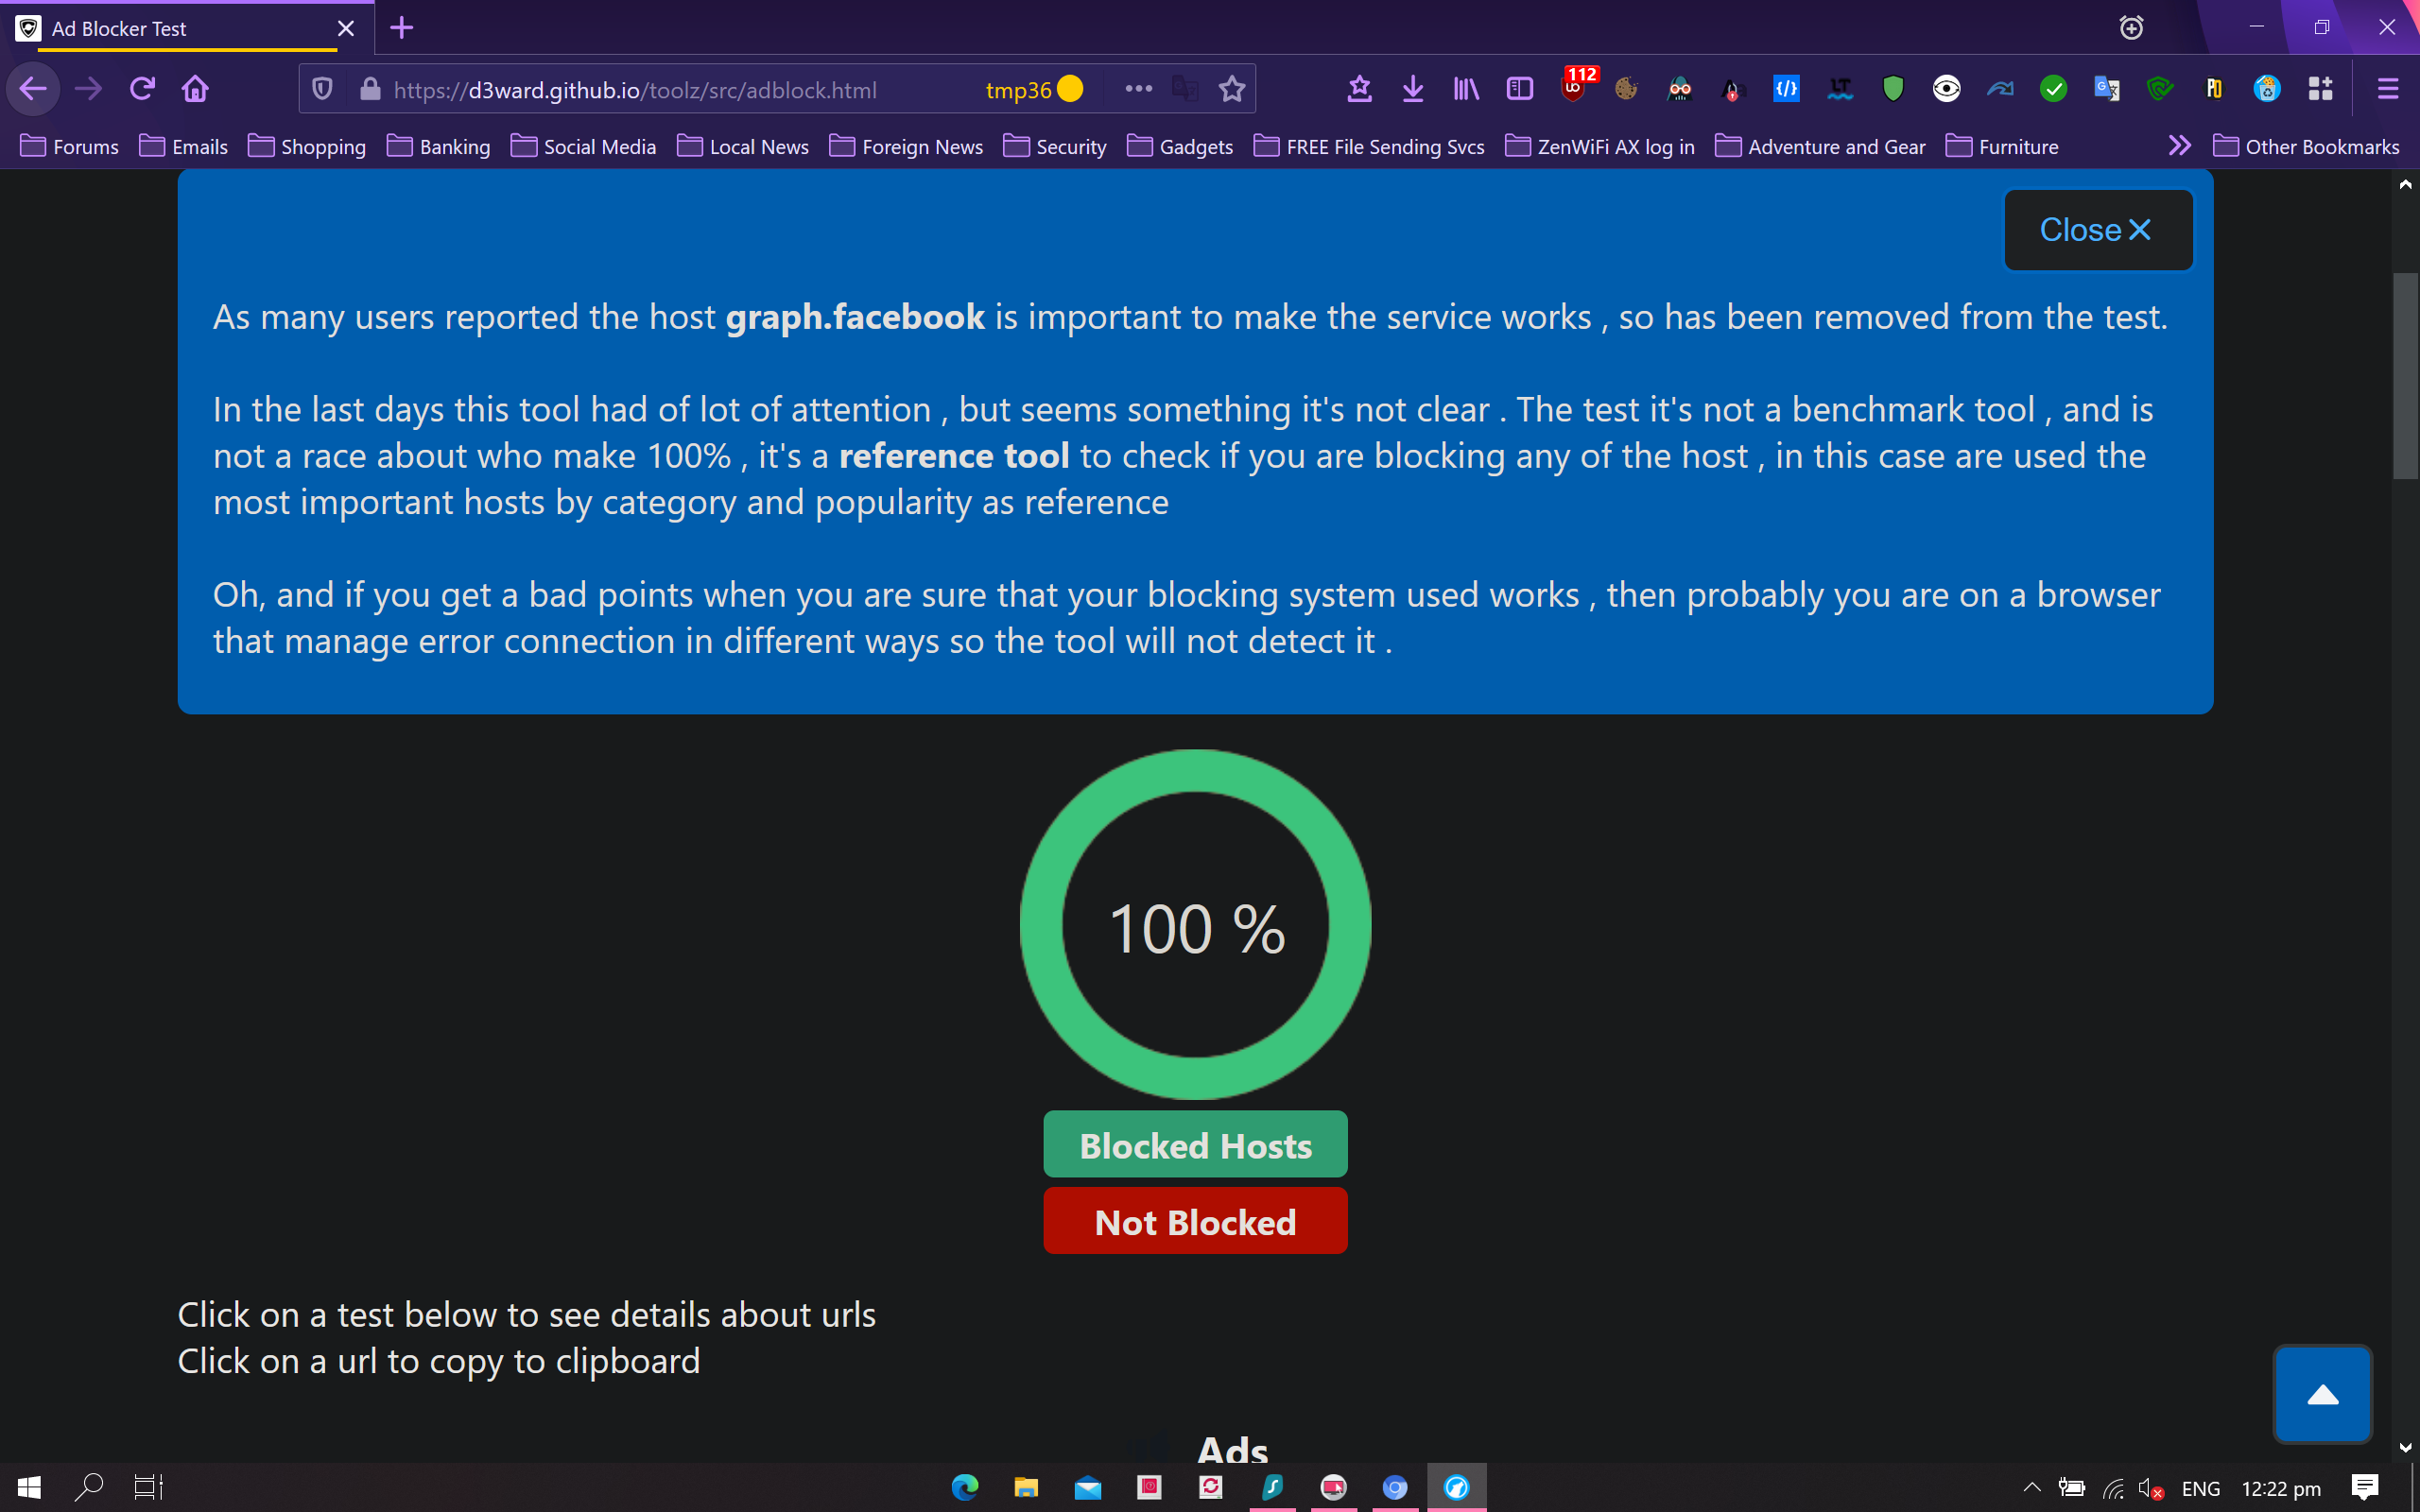The image size is (2420, 1512).
Task: Toggle the tracking protection shield in address bar
Action: coord(322,89)
